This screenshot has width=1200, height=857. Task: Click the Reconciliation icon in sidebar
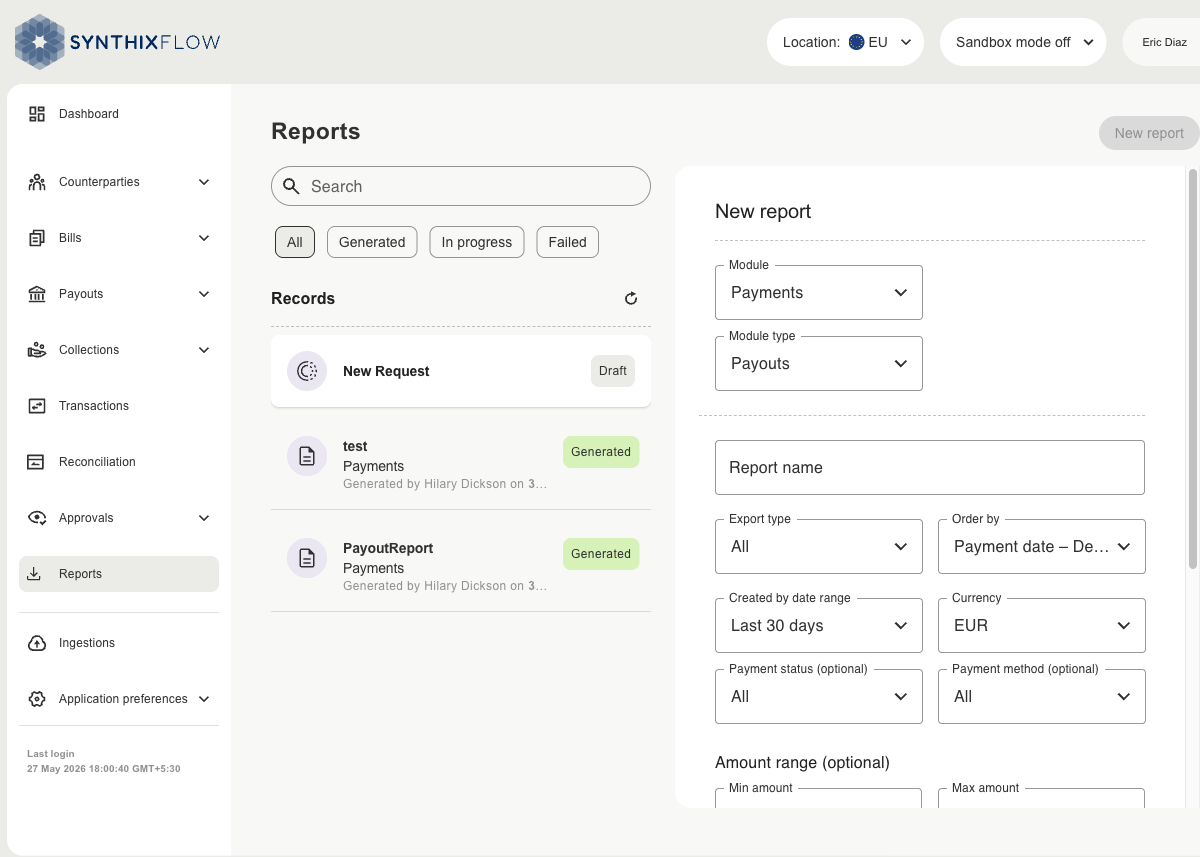(x=37, y=462)
